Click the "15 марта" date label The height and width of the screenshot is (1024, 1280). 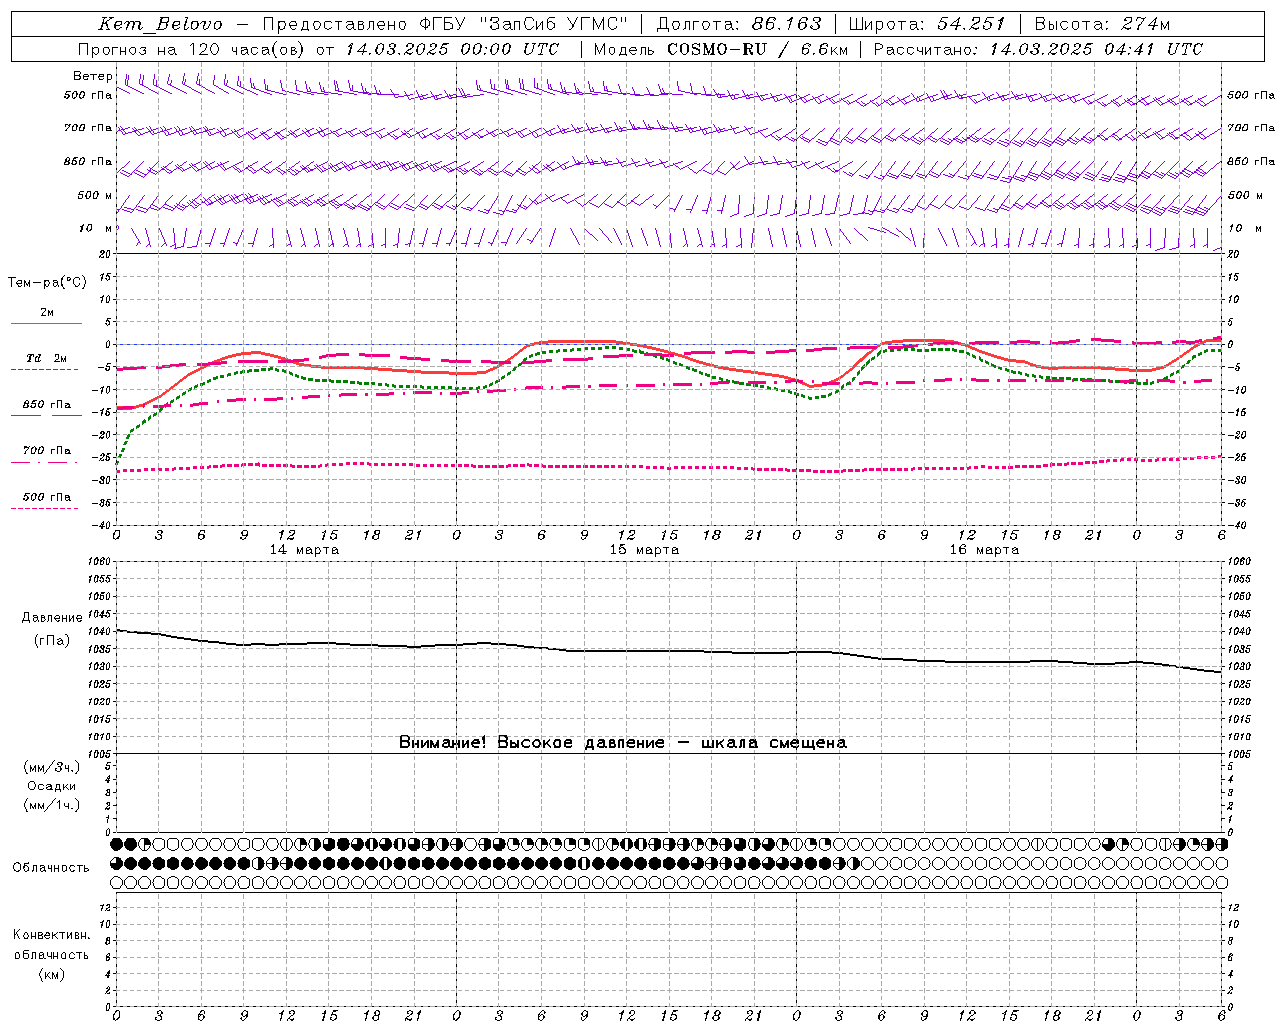pyautogui.click(x=644, y=550)
